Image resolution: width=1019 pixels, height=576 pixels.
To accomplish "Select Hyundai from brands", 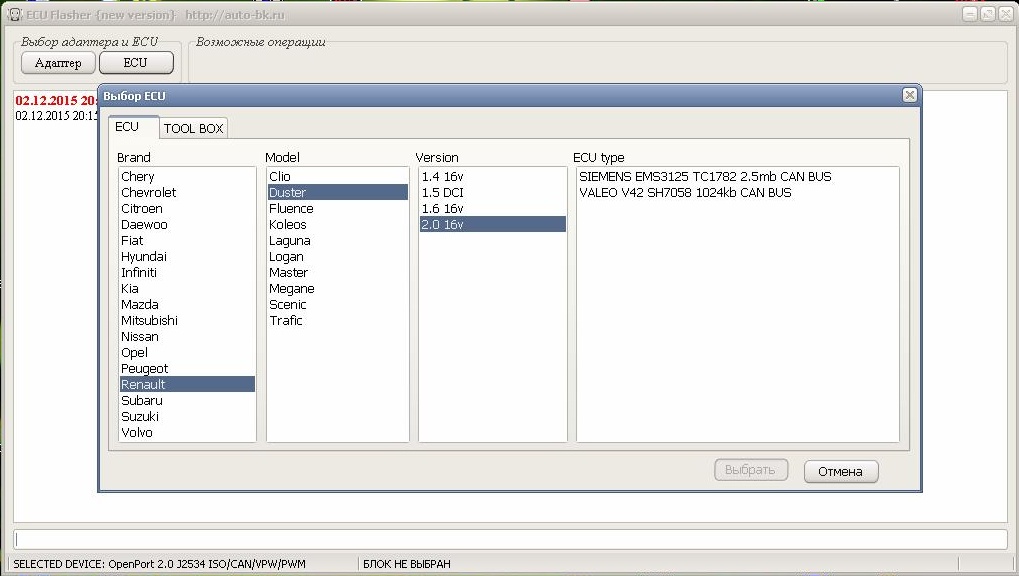I will click(x=187, y=257).
